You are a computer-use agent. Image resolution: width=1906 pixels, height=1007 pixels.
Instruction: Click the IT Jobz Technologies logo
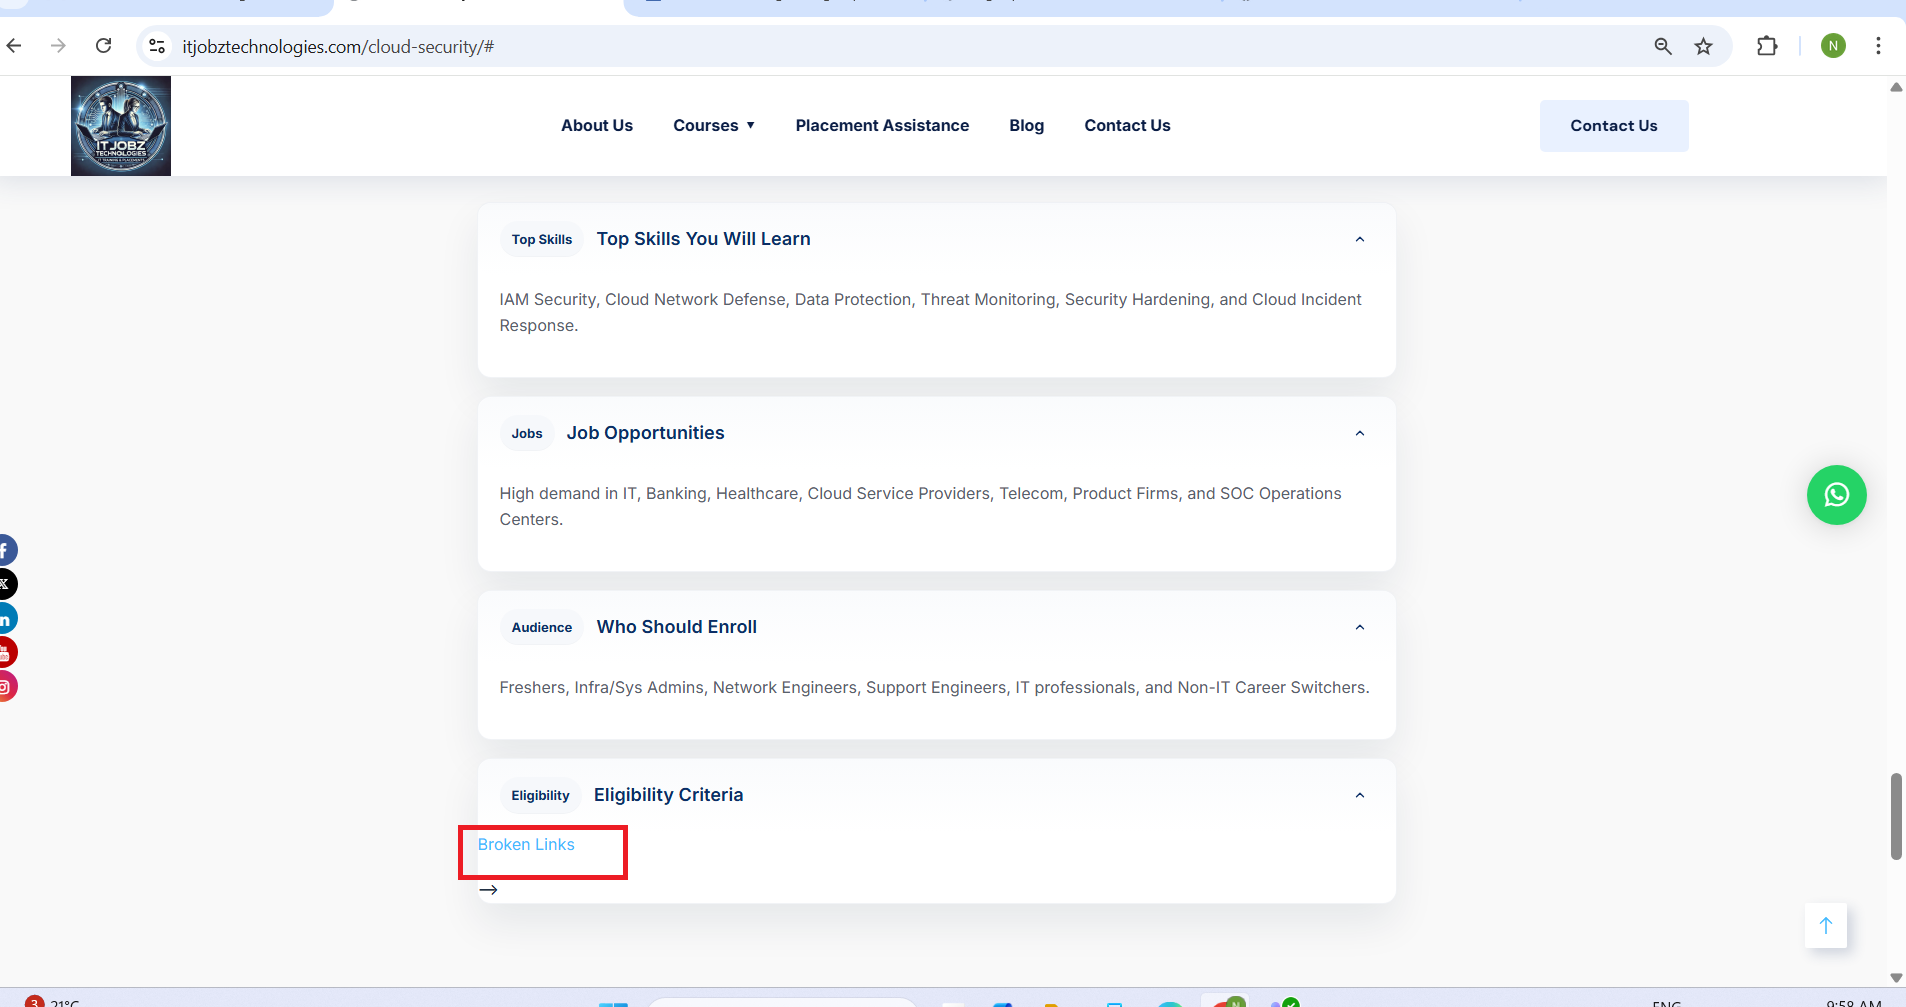[121, 127]
